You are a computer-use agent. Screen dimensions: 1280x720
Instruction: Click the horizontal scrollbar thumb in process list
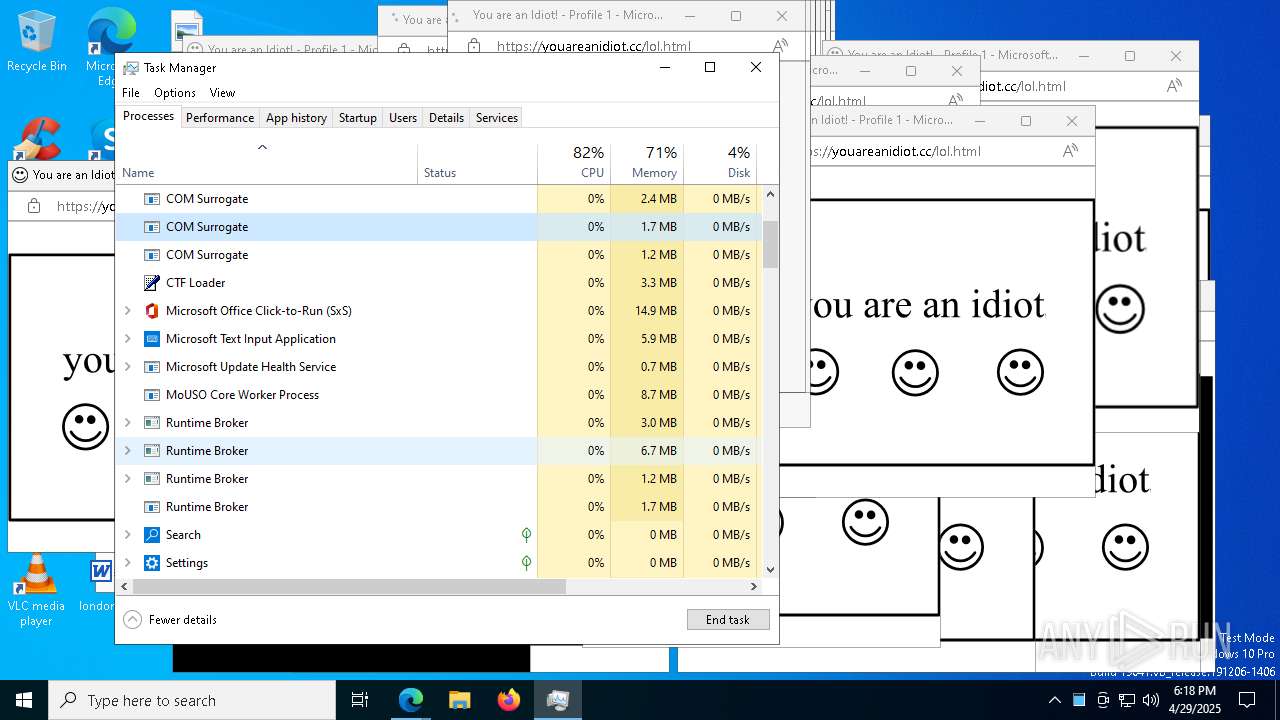click(x=347, y=586)
